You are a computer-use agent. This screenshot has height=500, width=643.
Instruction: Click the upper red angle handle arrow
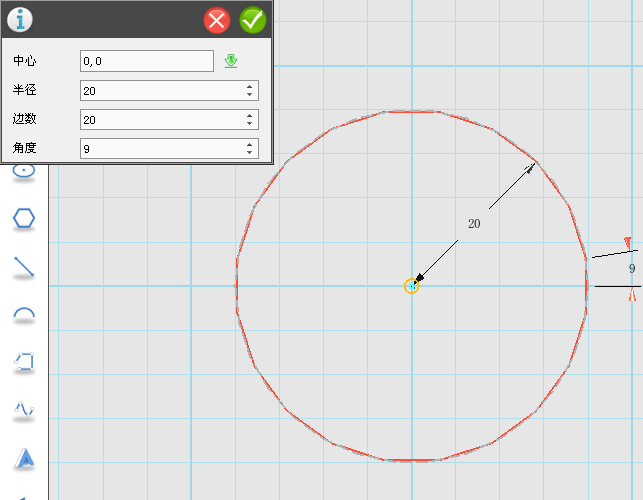tap(628, 243)
